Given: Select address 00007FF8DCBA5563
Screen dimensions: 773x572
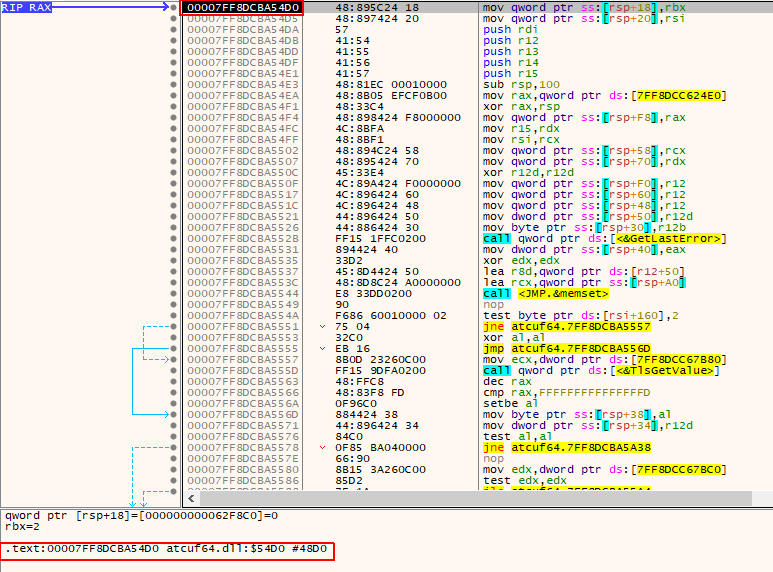Looking at the screenshot, I should click(x=243, y=381).
